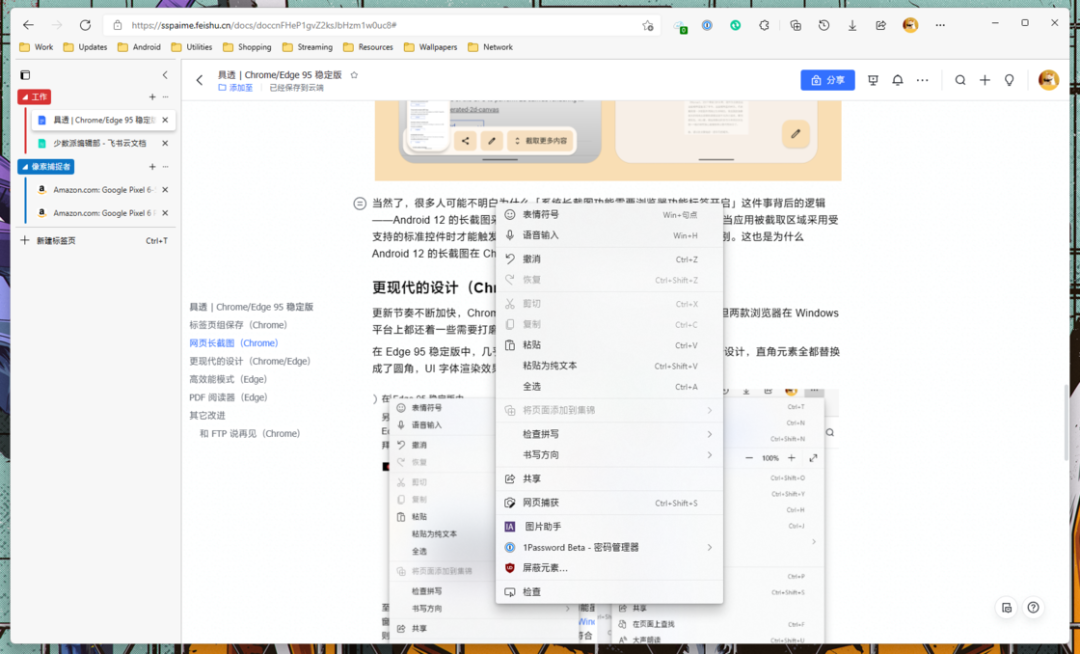Image resolution: width=1080 pixels, height=654 pixels.
Task: Choose 撤消 from context menu
Action: click(610, 260)
